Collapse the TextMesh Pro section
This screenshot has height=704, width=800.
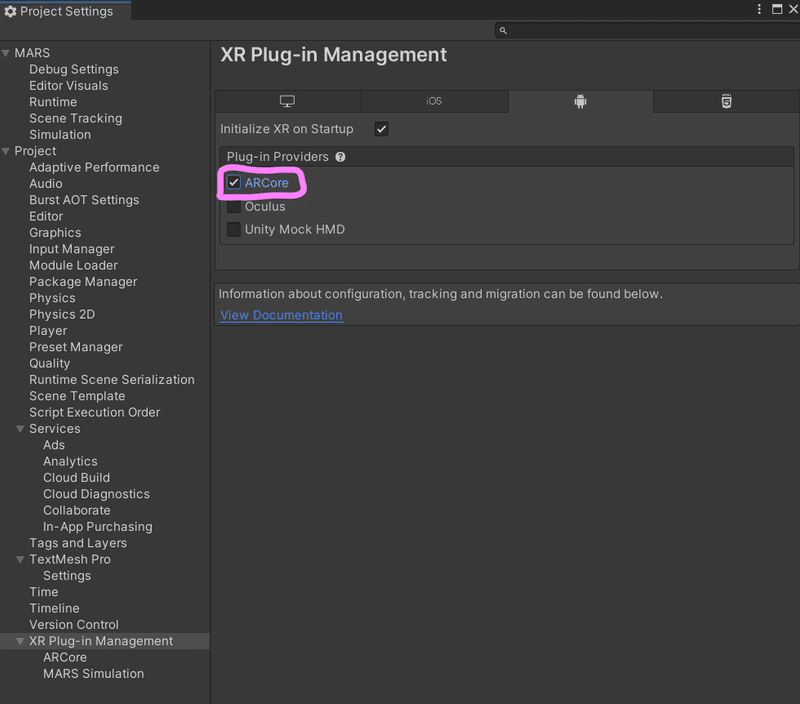point(20,560)
